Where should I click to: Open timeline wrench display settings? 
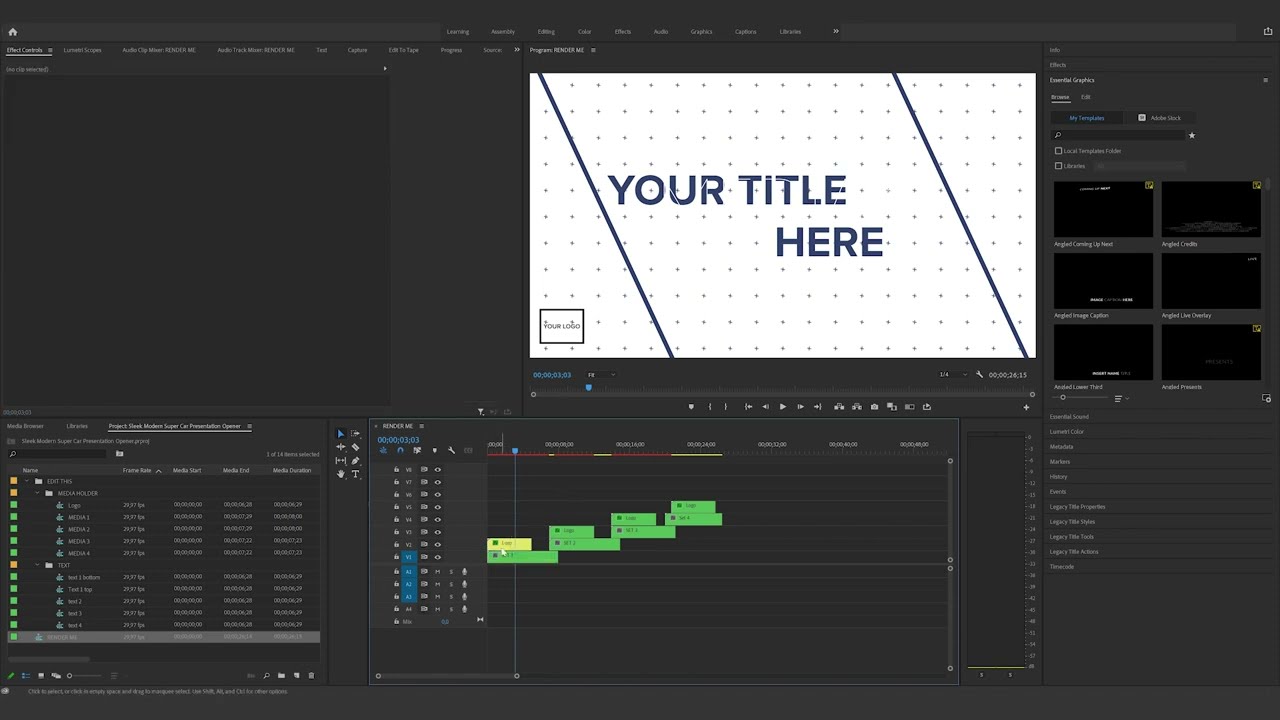click(451, 450)
